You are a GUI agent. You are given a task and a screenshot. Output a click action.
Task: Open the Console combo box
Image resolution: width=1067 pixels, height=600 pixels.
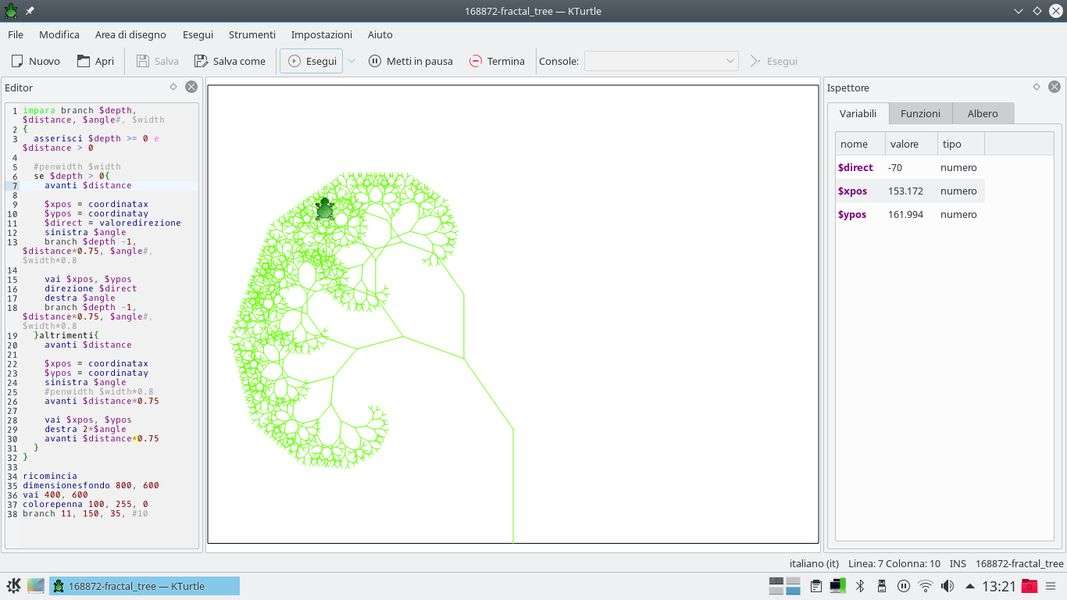point(661,61)
